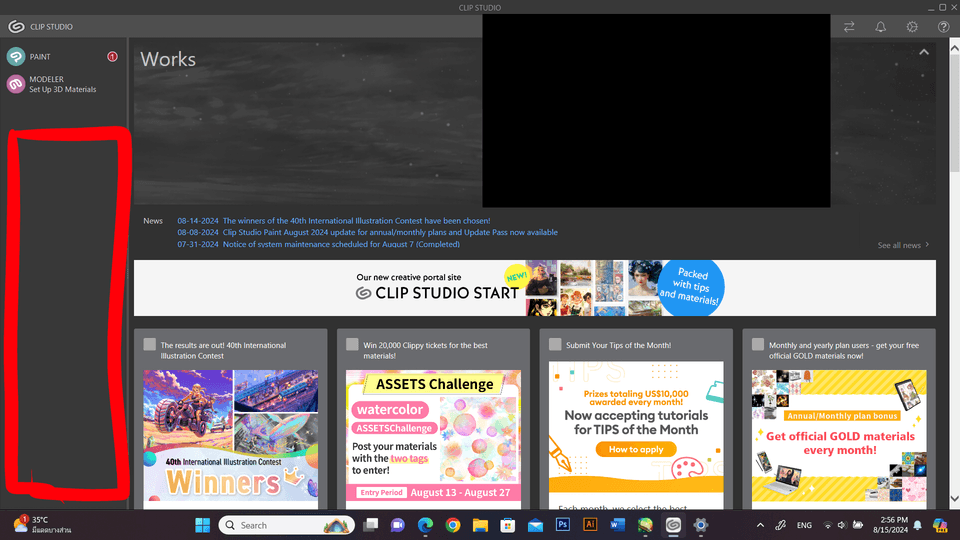Open the weather widget showing 35°C
The height and width of the screenshot is (540, 960).
pos(43,525)
